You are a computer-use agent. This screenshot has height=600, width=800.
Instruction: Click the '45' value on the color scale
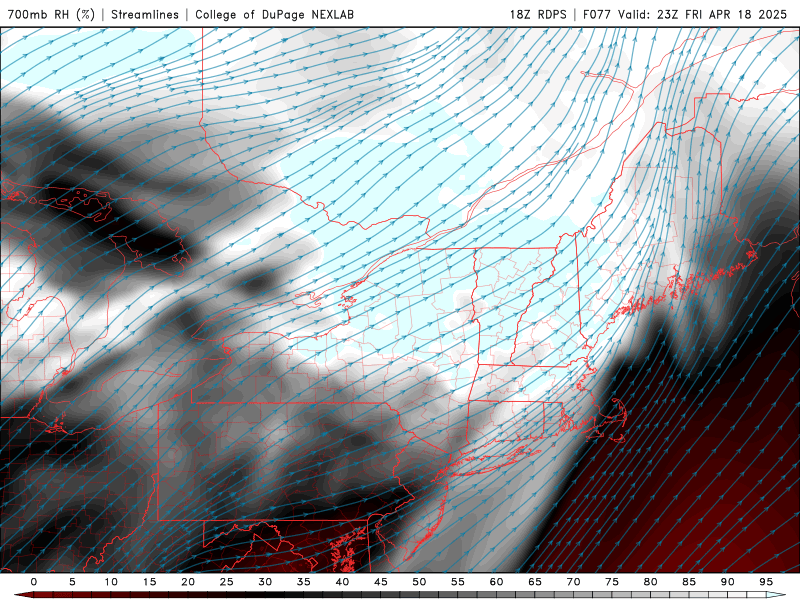pyautogui.click(x=381, y=582)
